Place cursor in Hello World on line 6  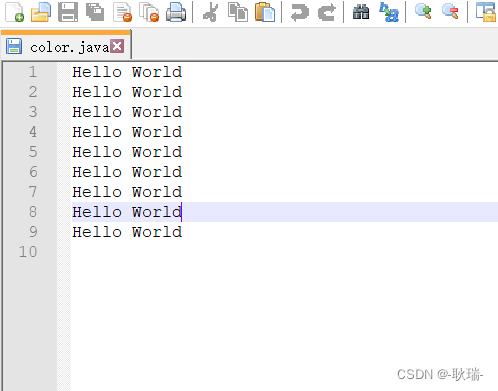pyautogui.click(x=127, y=172)
